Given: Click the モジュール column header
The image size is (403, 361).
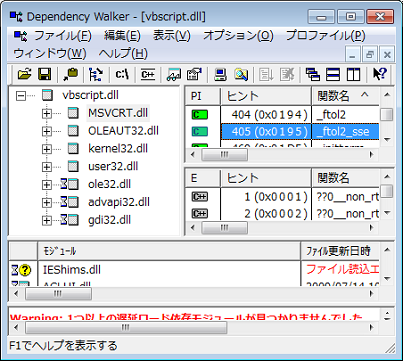Looking at the screenshot, I should tap(169, 251).
